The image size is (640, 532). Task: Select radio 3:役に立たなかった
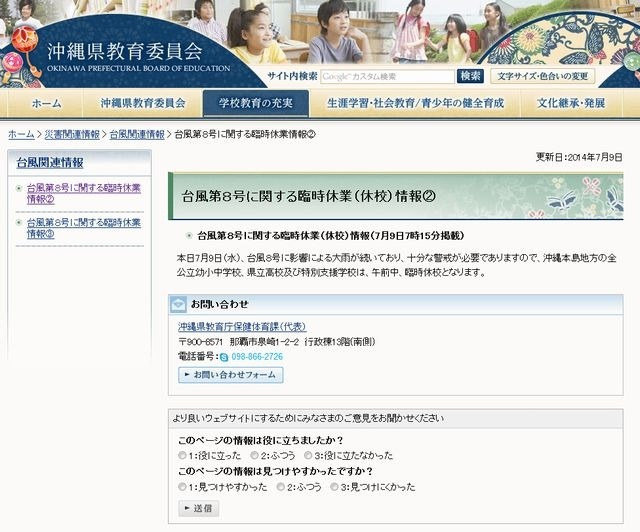point(308,455)
